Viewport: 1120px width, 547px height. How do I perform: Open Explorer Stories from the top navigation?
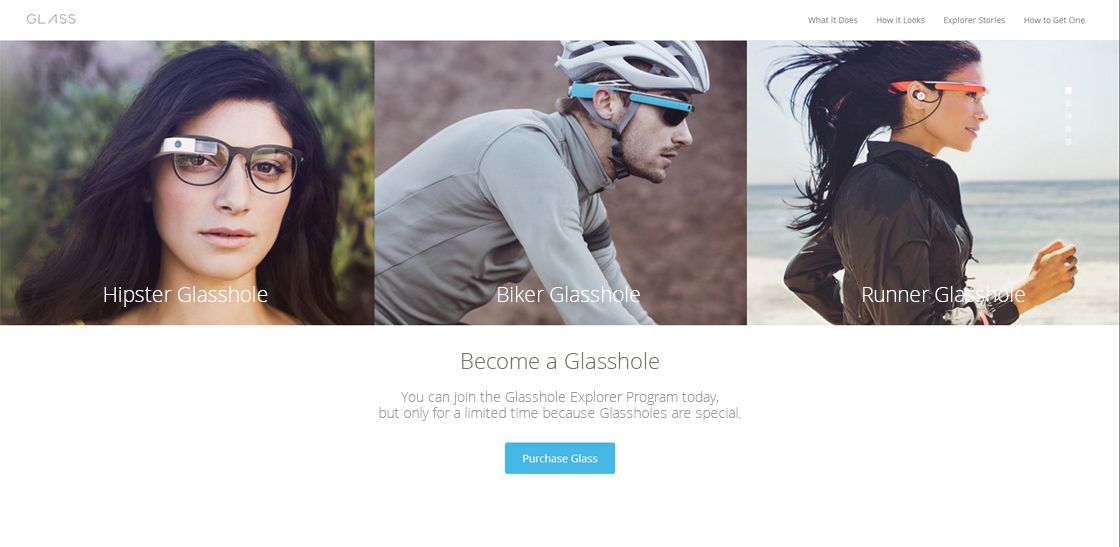pos(974,20)
